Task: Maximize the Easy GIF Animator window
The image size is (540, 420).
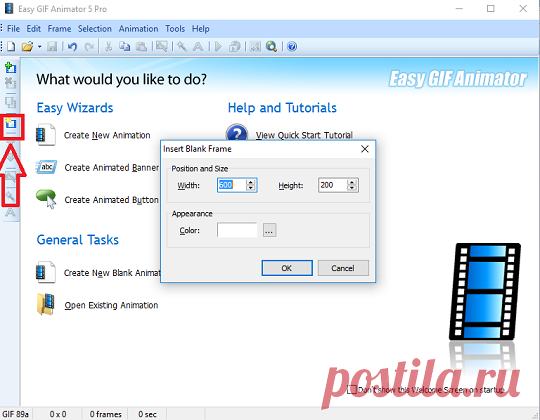Action: [x=491, y=9]
